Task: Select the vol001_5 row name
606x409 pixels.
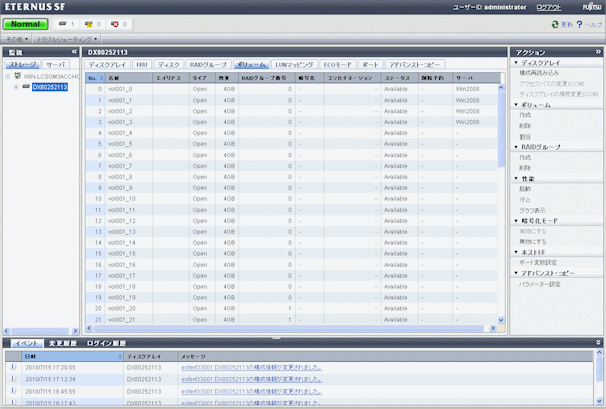Action: [x=120, y=144]
